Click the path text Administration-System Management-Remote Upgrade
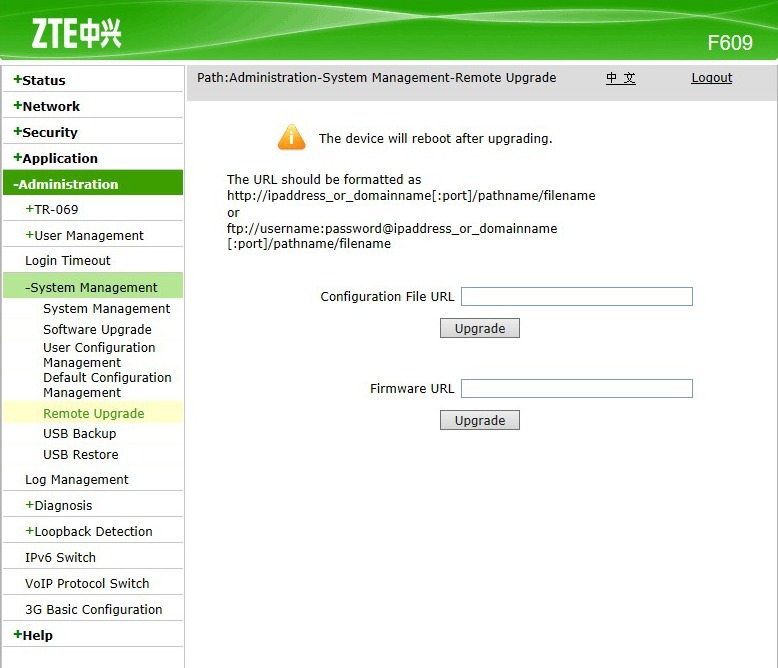778x668 pixels. coord(392,78)
